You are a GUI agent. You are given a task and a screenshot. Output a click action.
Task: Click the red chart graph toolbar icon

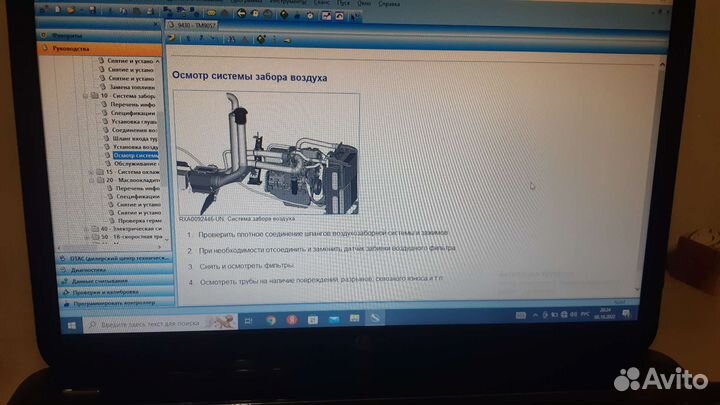point(326,16)
